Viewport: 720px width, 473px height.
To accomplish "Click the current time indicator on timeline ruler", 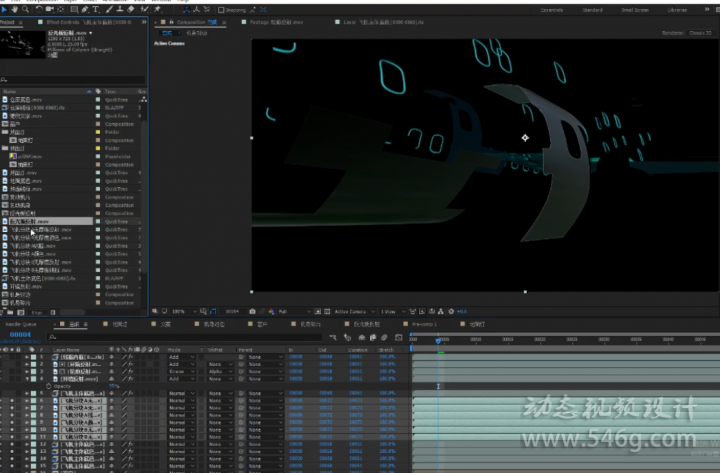I will click(438, 340).
